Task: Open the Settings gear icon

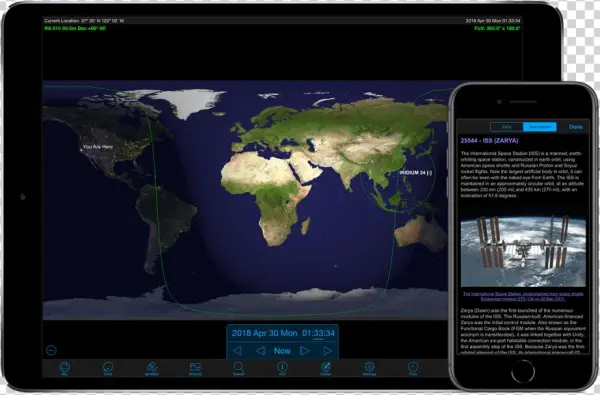Action: click(x=369, y=368)
